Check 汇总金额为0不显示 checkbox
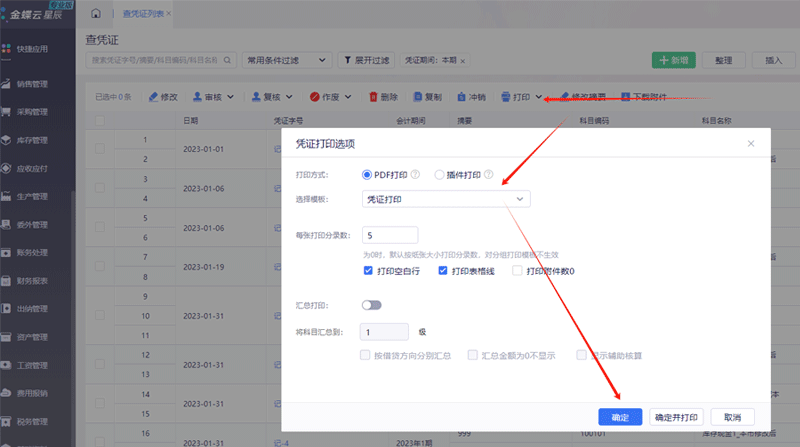 (472, 355)
